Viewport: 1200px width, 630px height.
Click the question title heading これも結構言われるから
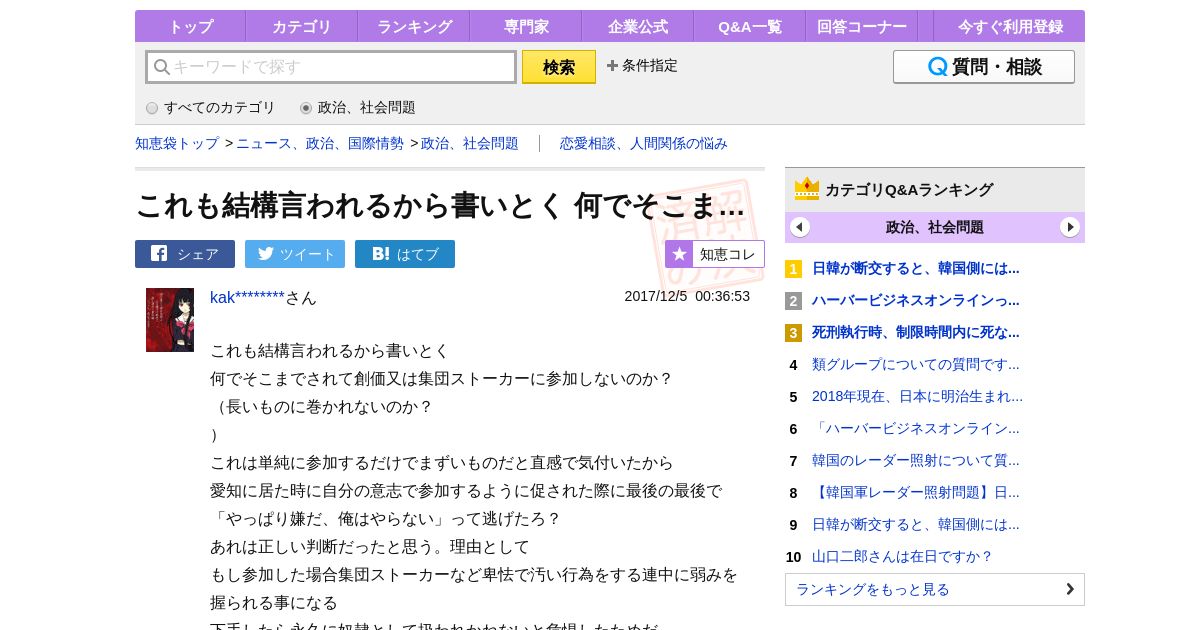(440, 205)
